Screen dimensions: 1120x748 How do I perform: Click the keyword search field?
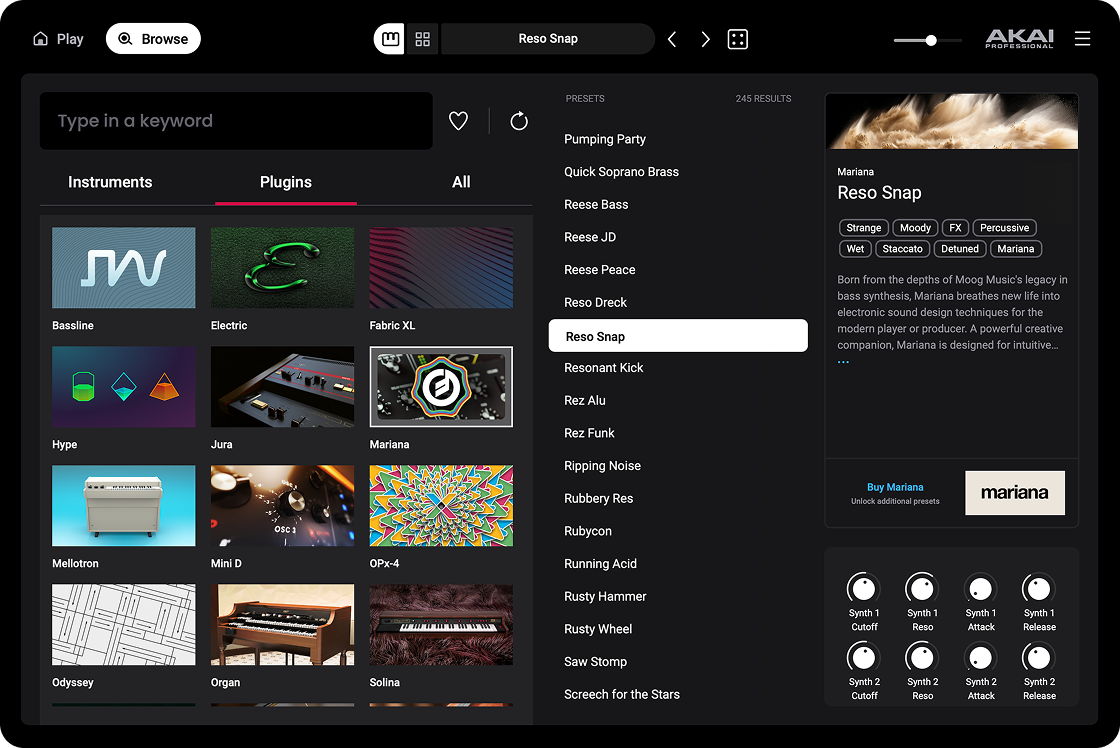click(x=236, y=121)
